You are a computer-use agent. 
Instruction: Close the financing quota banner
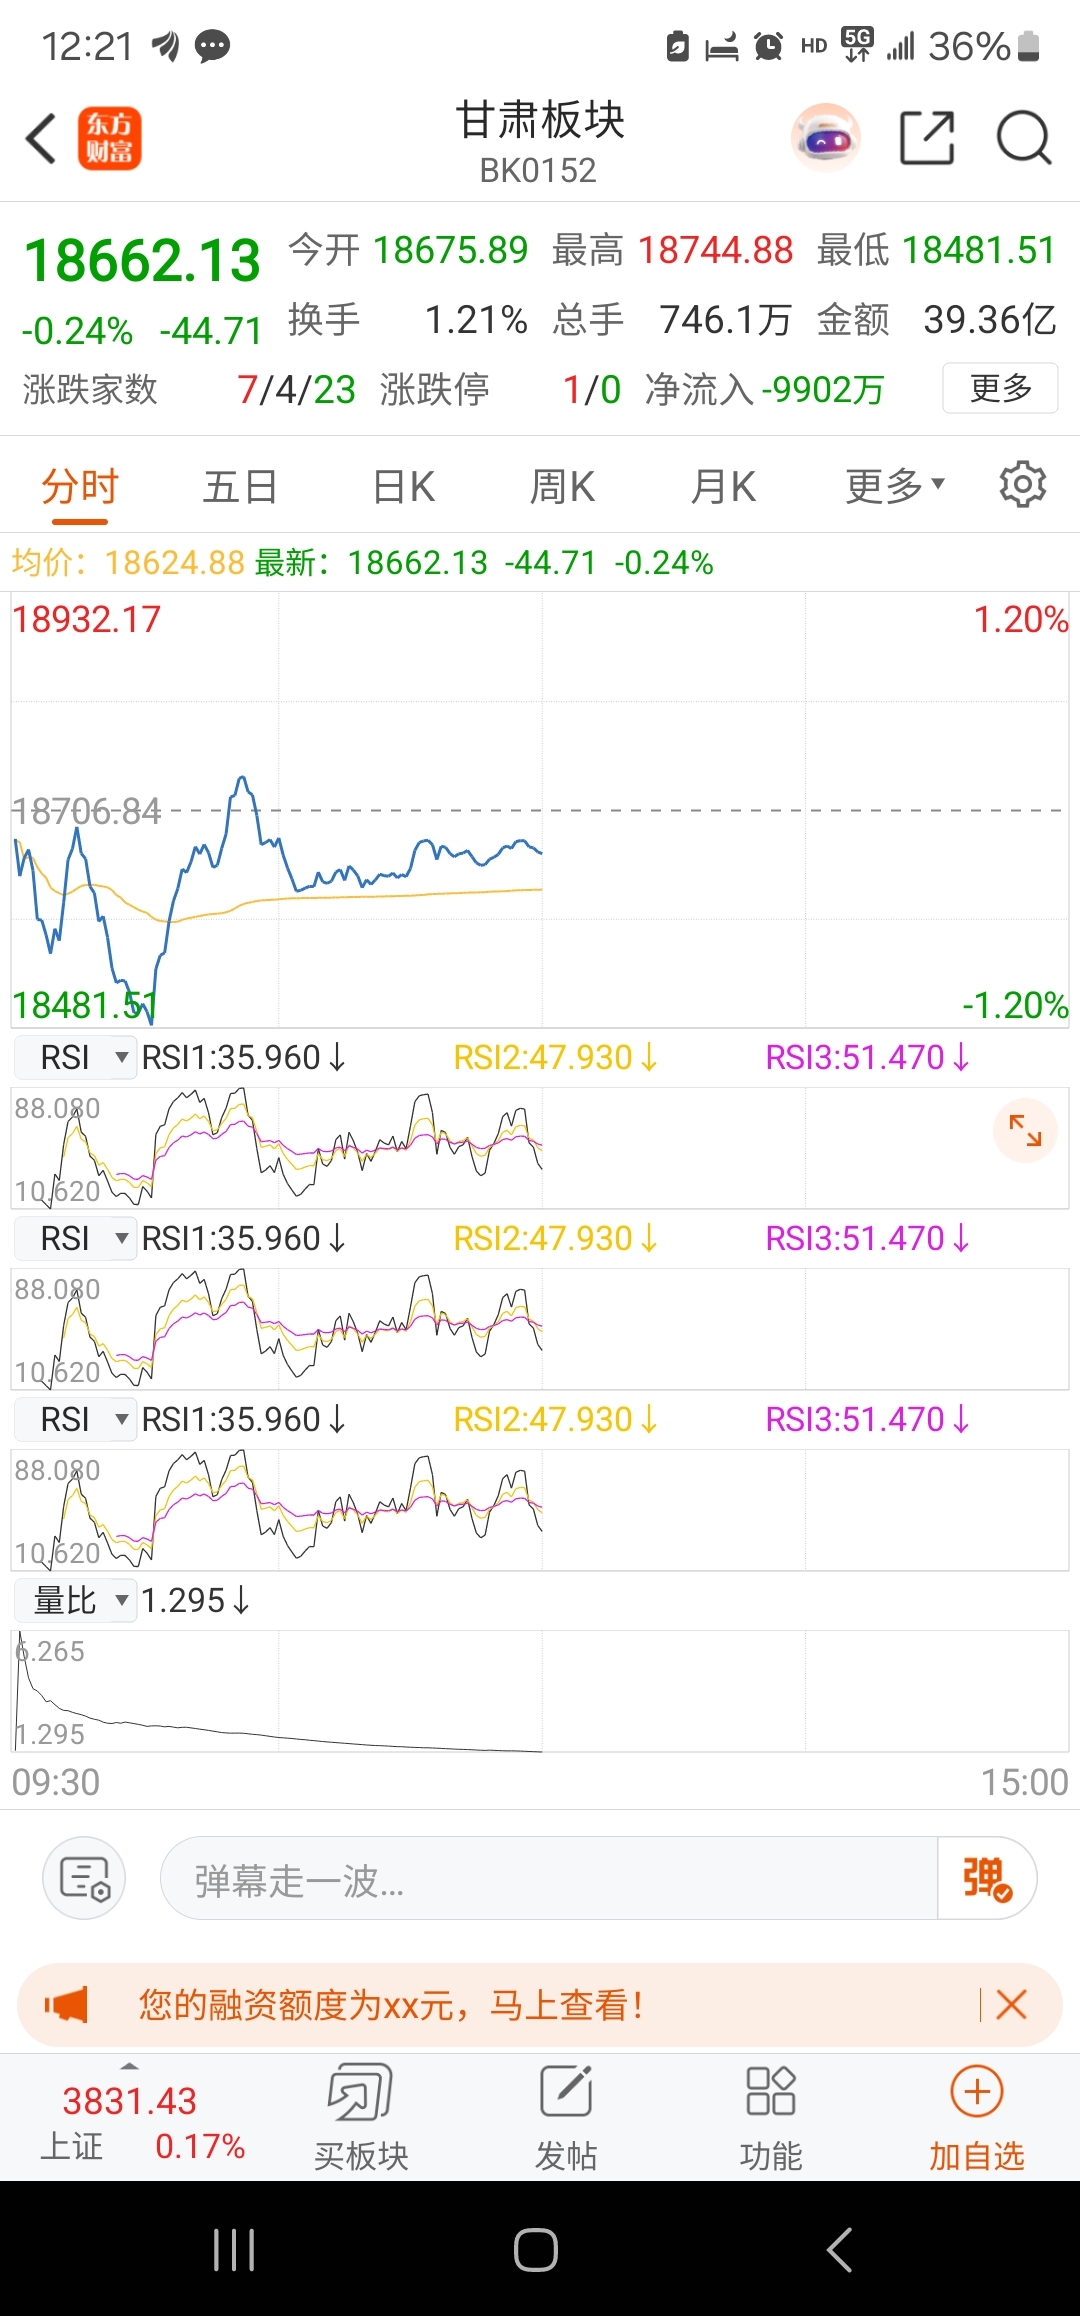coord(1011,2004)
